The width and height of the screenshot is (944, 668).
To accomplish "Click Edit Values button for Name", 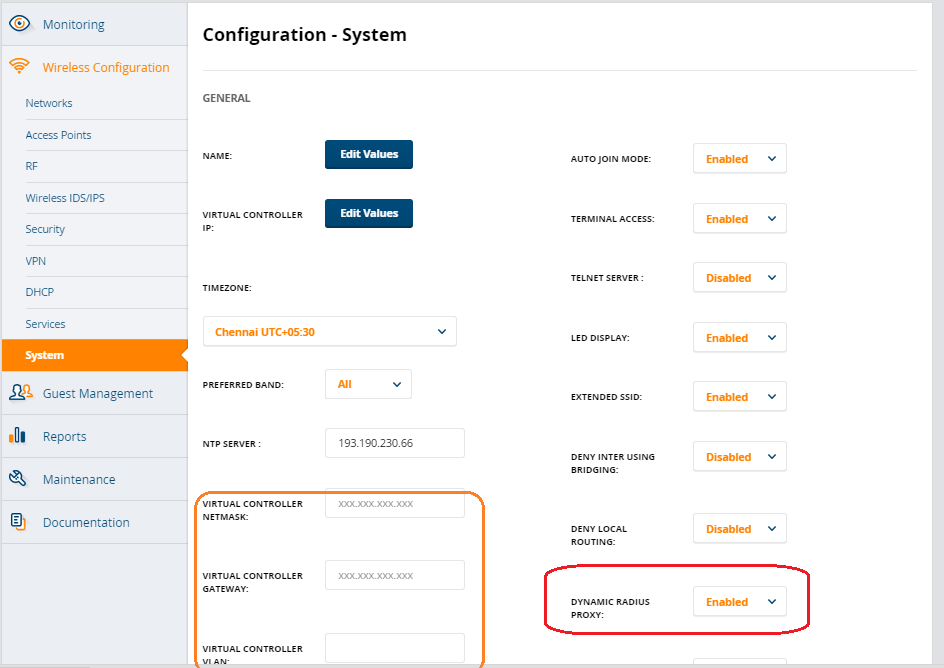I will [368, 154].
